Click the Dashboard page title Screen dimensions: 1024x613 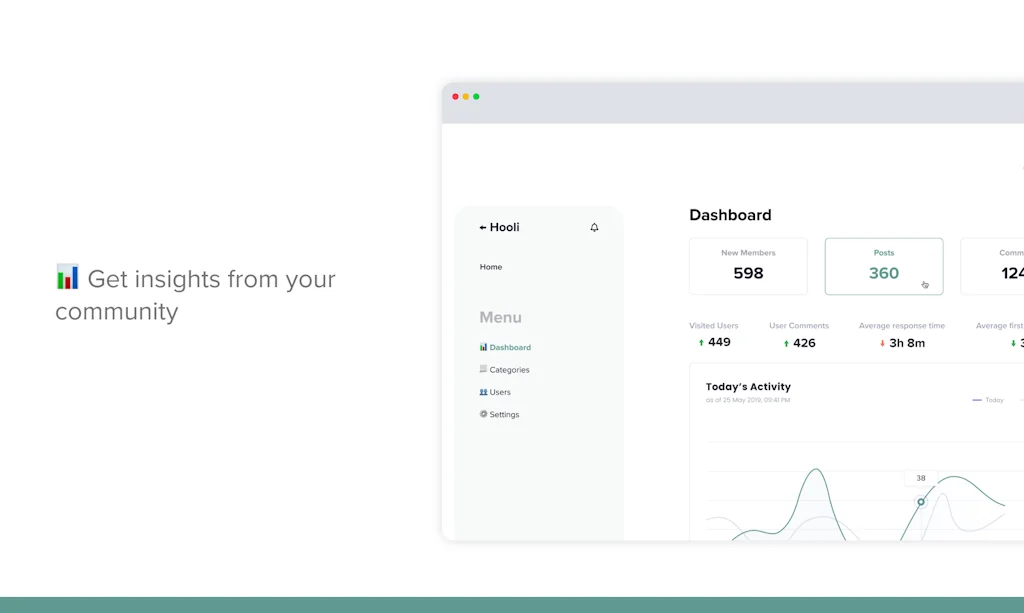[x=730, y=215]
